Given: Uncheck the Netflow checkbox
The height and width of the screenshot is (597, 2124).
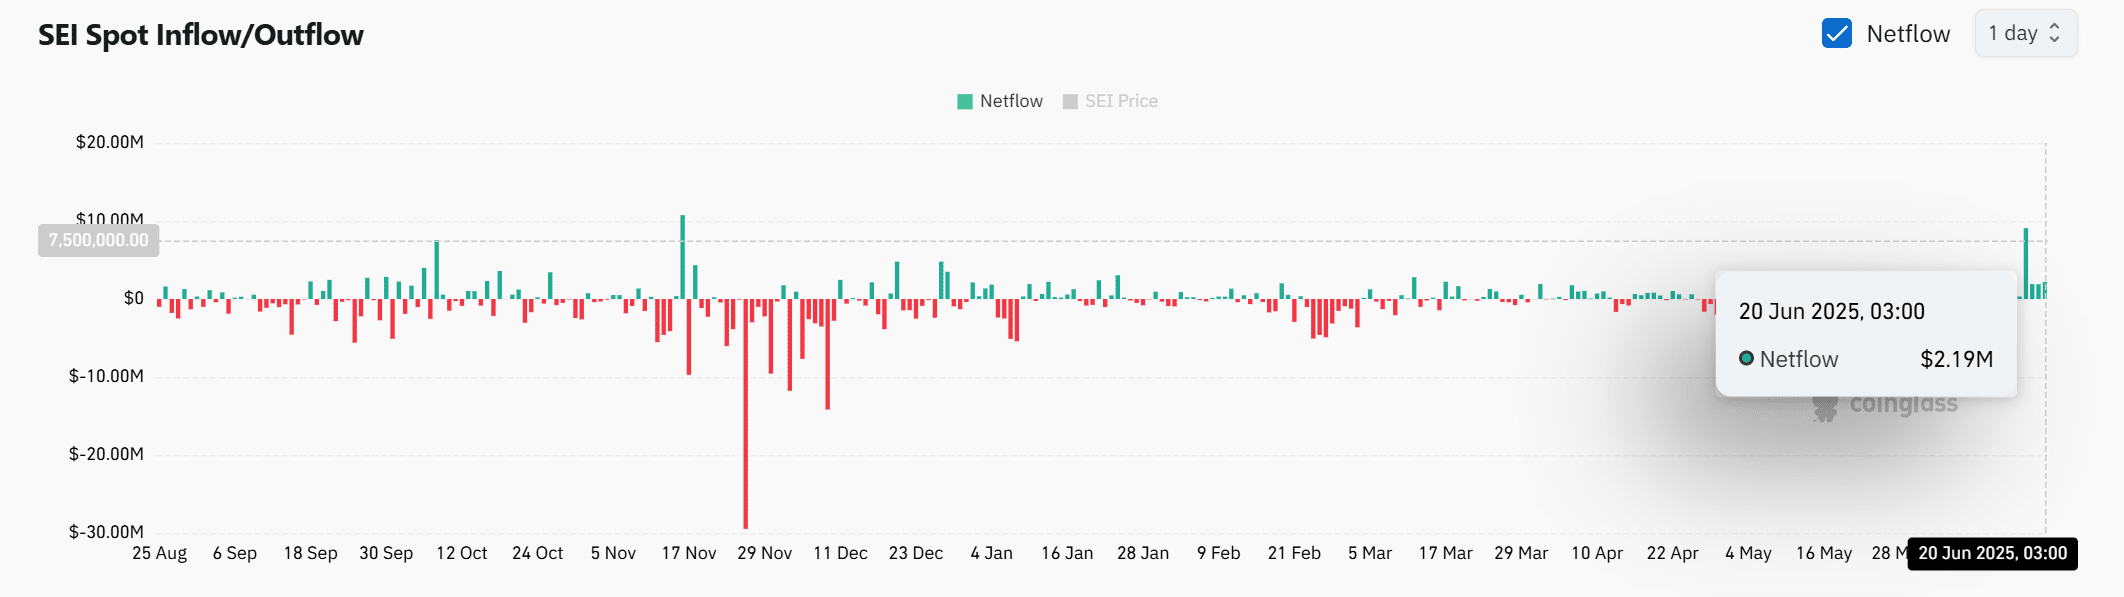Looking at the screenshot, I should pos(1836,34).
